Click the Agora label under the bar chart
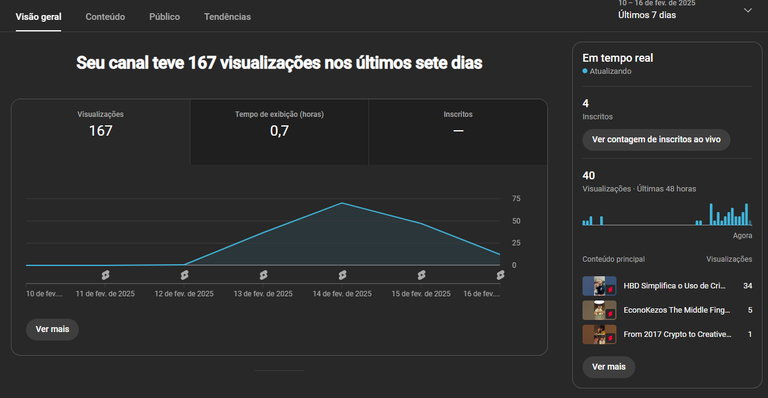The width and height of the screenshot is (768, 398). (x=743, y=235)
